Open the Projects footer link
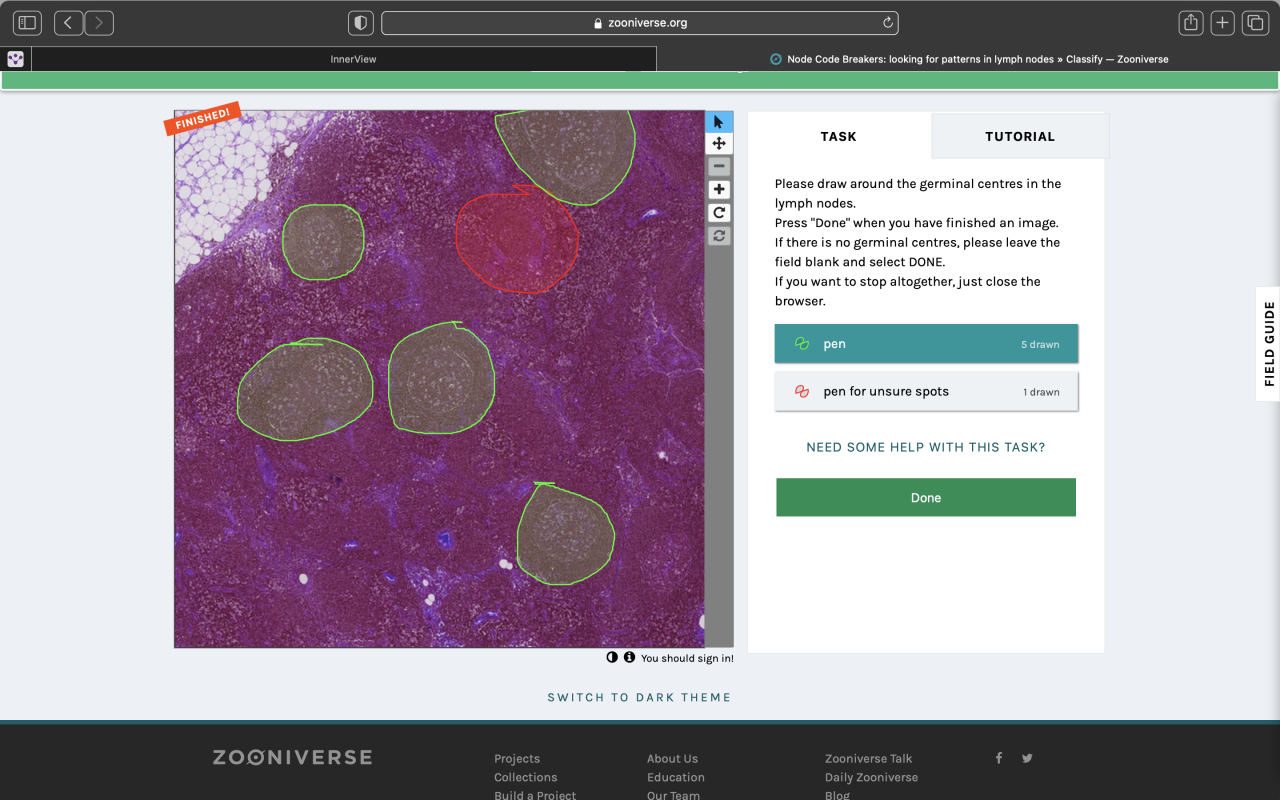This screenshot has width=1280, height=800. 517,758
